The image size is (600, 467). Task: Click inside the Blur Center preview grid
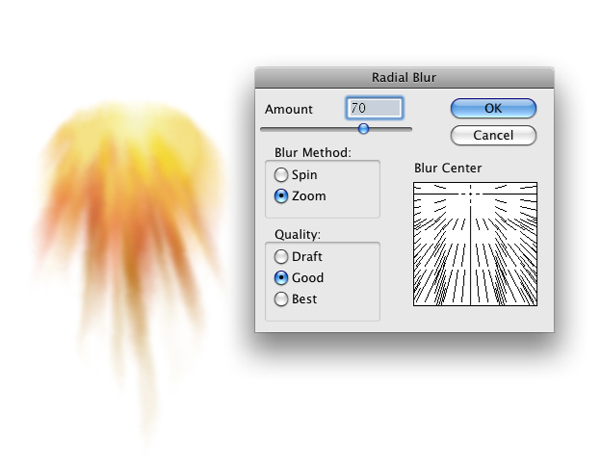(475, 244)
